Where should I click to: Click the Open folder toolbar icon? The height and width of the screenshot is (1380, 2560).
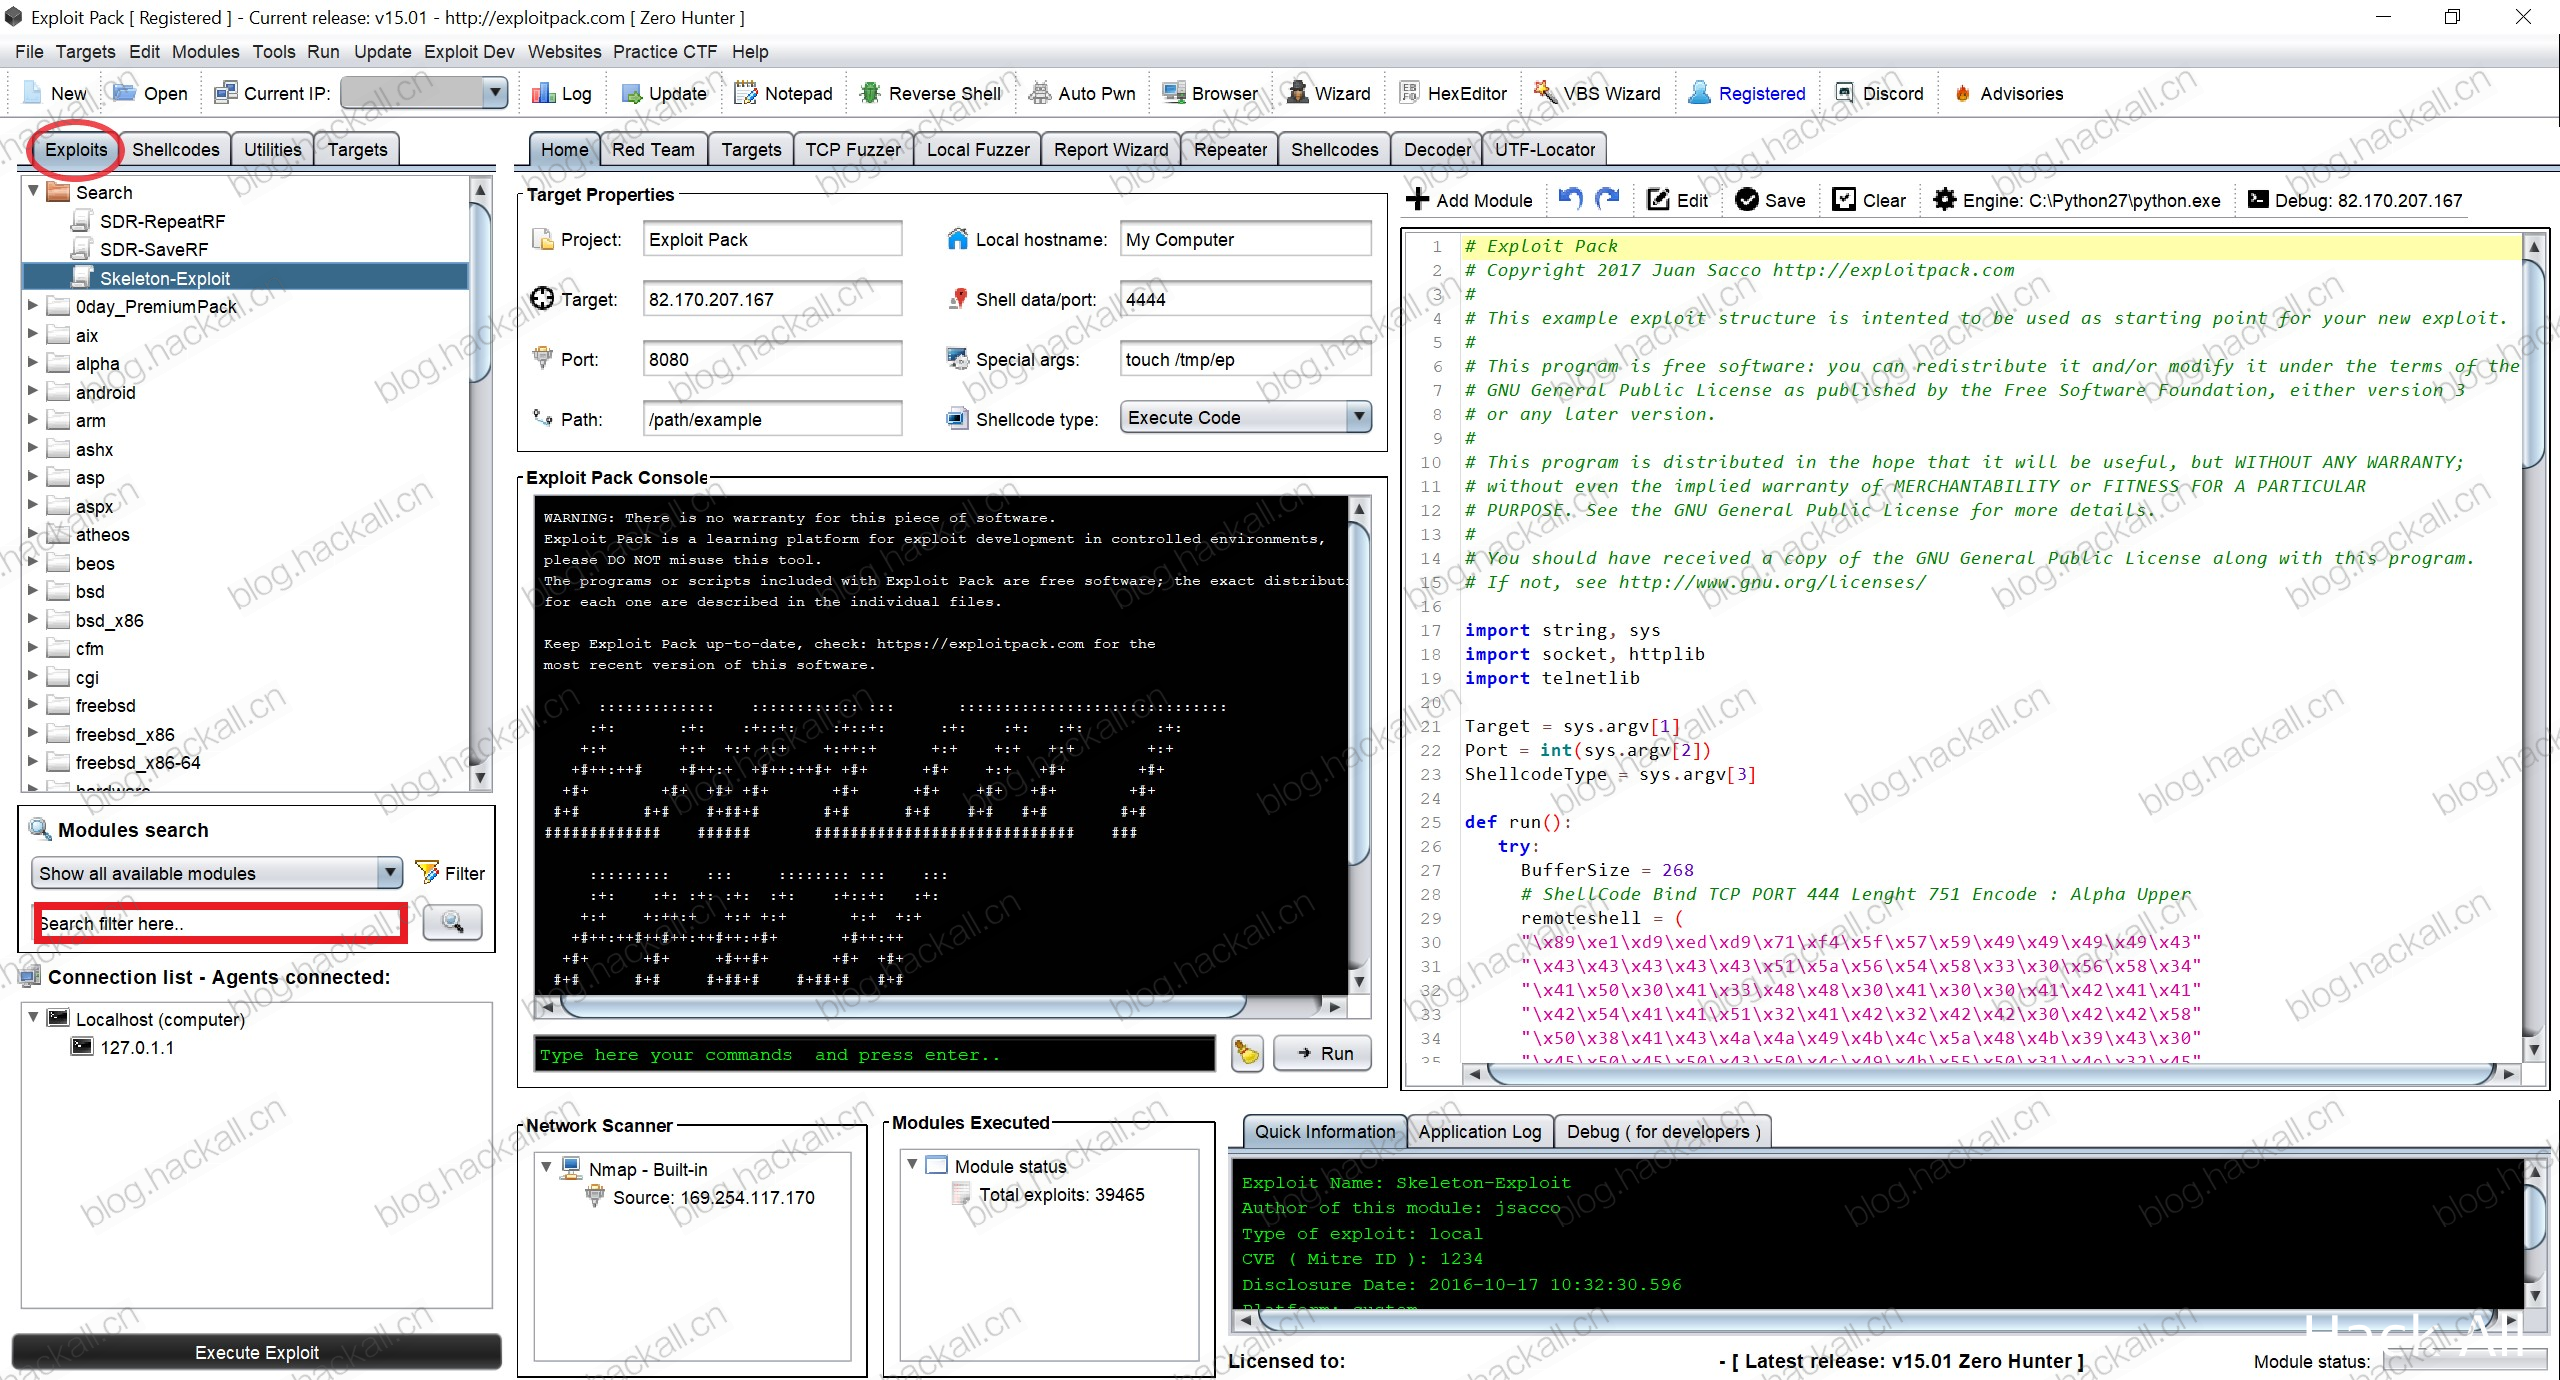125,93
